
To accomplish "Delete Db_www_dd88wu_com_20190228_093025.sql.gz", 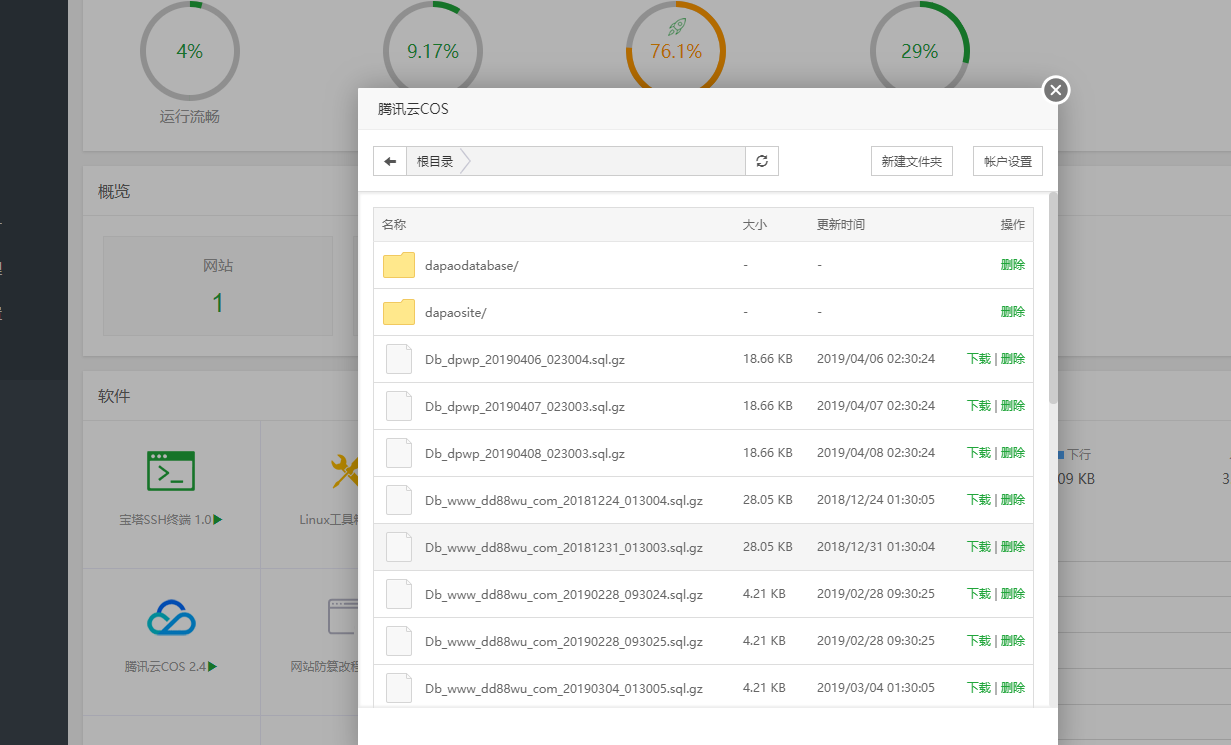I will (1013, 641).
